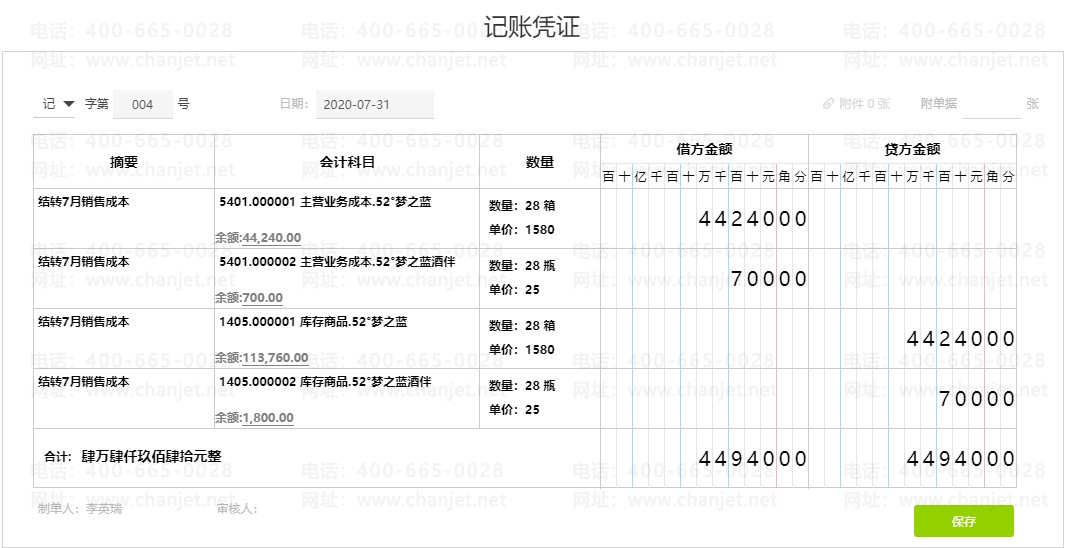
Task: Click credit amount 4424000 in third row
Action: pyautogui.click(x=961, y=339)
